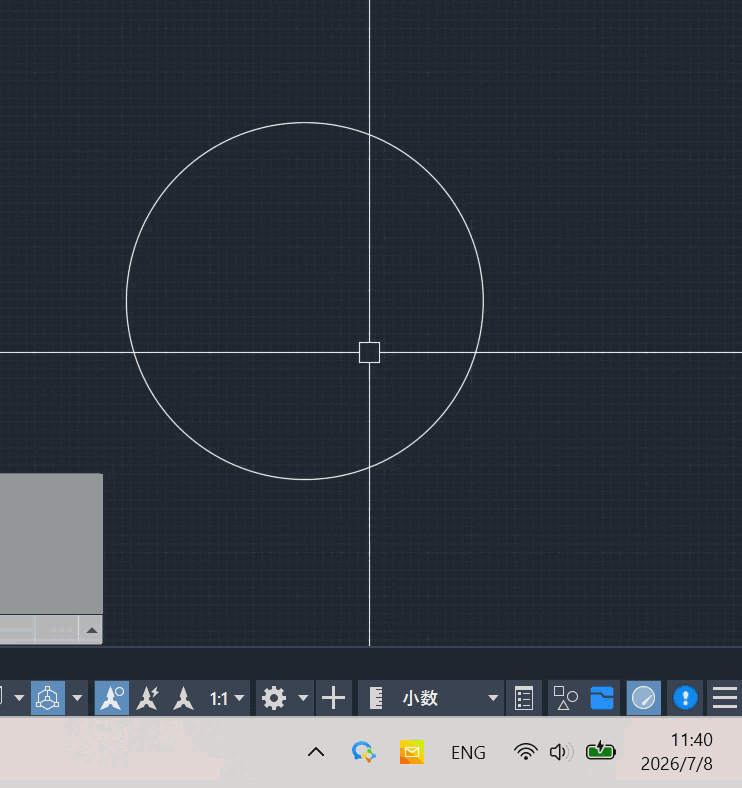Open the 11:40 clock and date
742x788 pixels.
click(677, 752)
